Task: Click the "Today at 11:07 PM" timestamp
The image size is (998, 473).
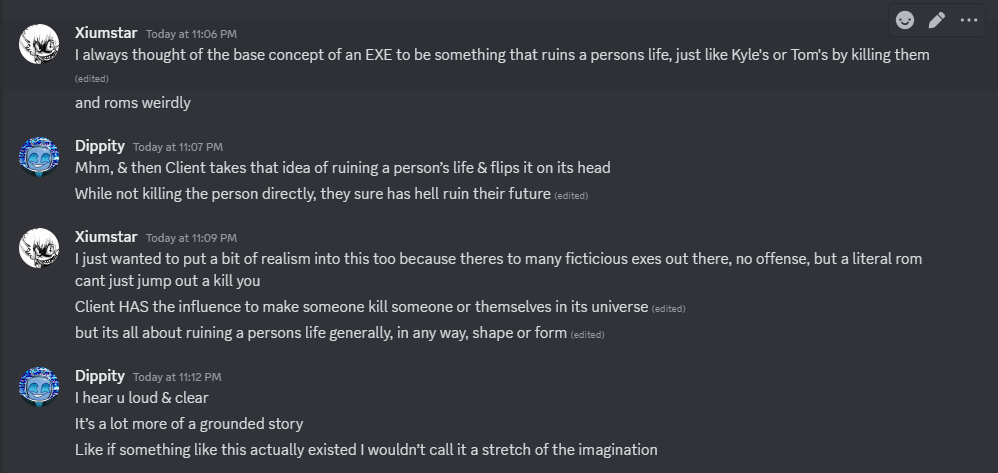Action: 177,146
